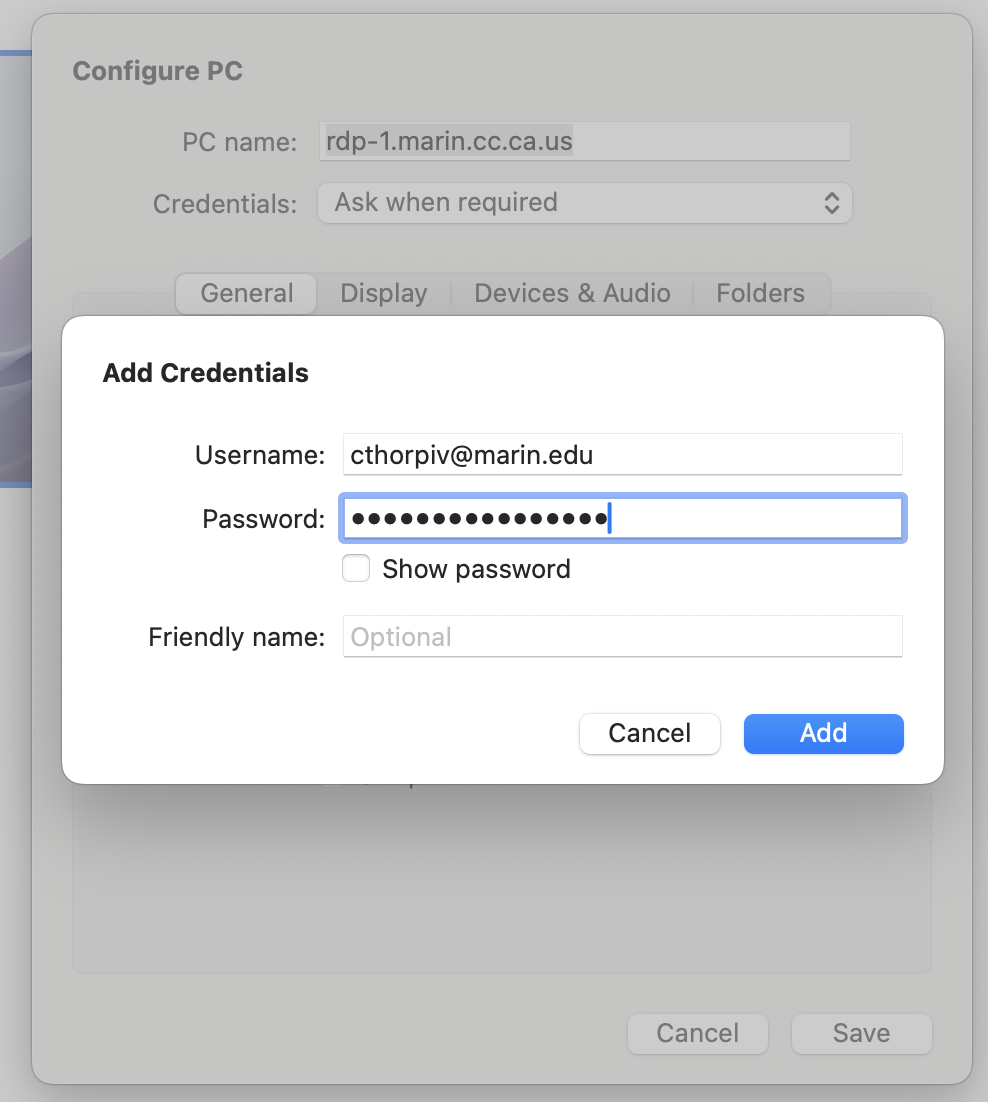988x1102 pixels.
Task: Enable the Show password checkbox
Action: point(356,569)
